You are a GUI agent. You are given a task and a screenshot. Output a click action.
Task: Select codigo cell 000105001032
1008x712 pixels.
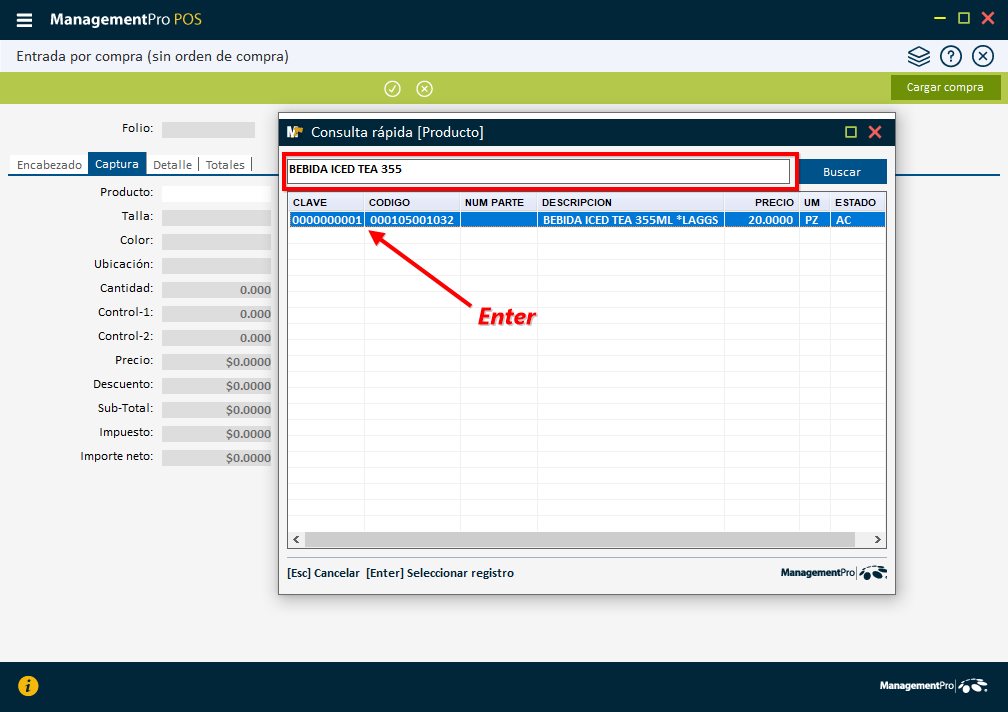pyautogui.click(x=412, y=220)
